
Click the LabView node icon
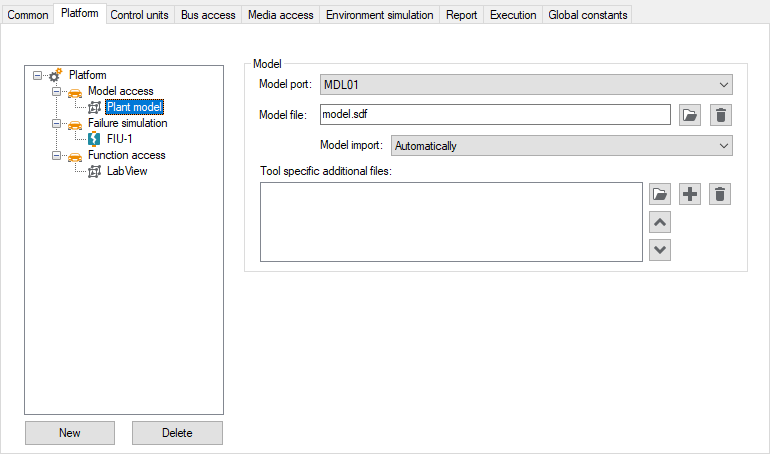94,171
